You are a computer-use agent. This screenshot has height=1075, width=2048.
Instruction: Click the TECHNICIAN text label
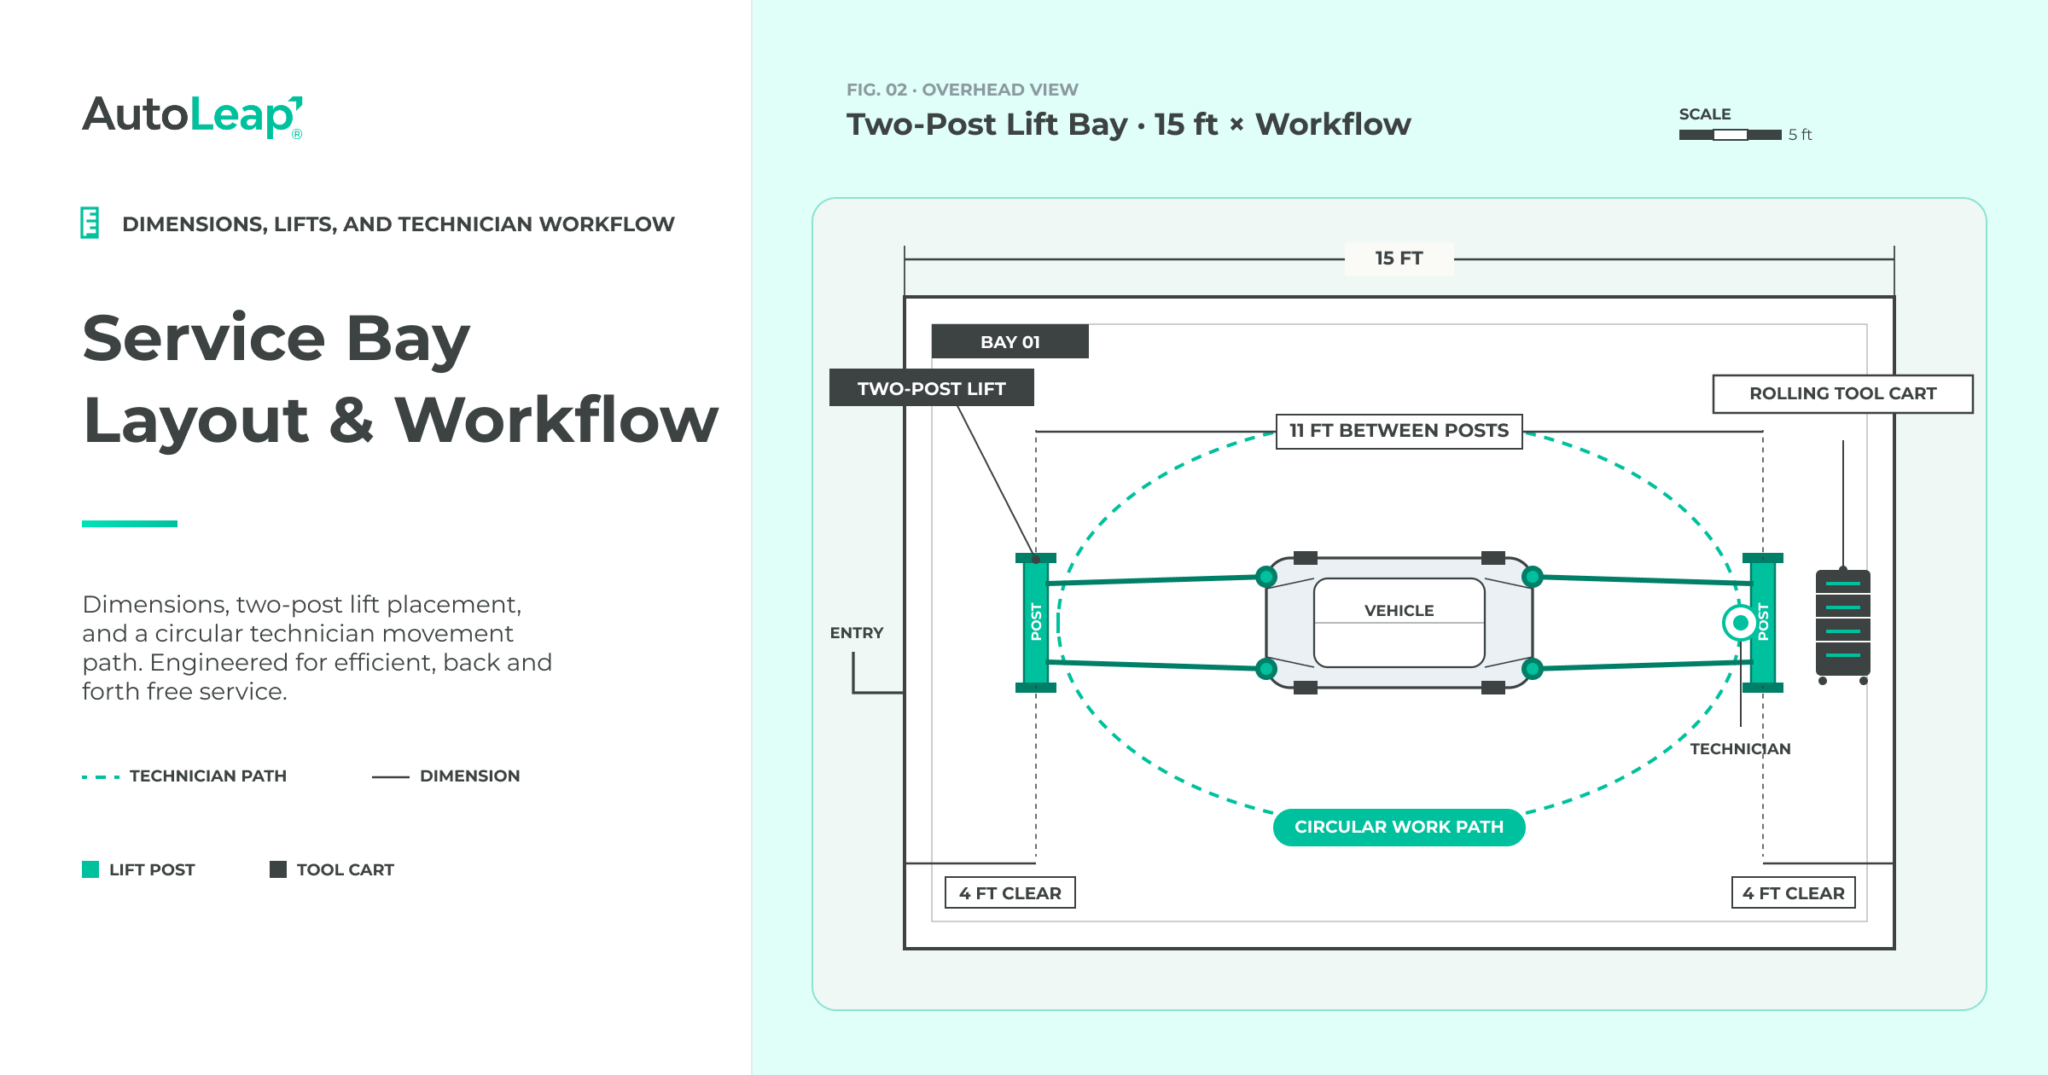click(1740, 749)
